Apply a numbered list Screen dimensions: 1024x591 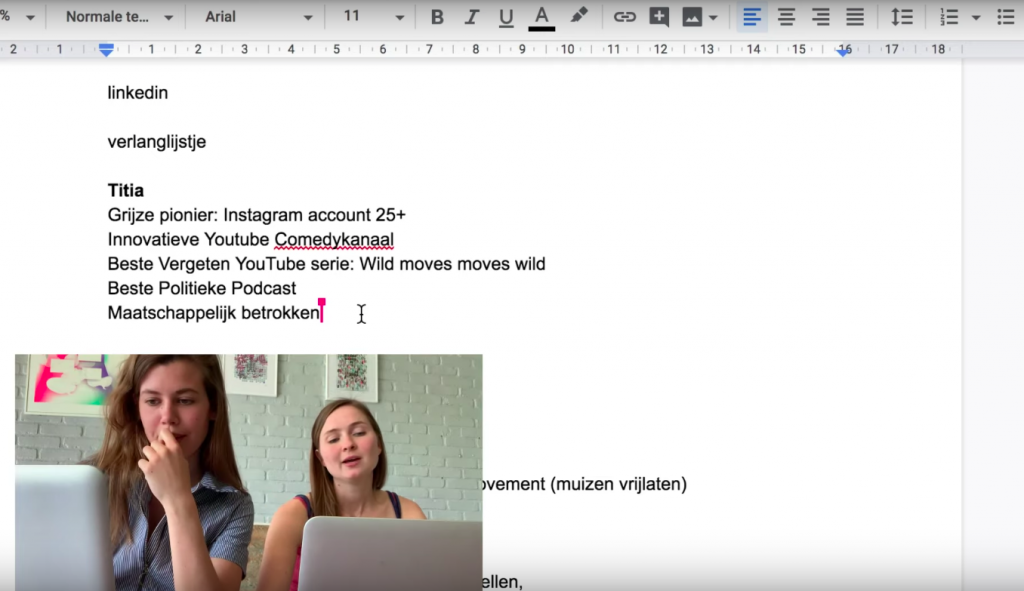949,17
